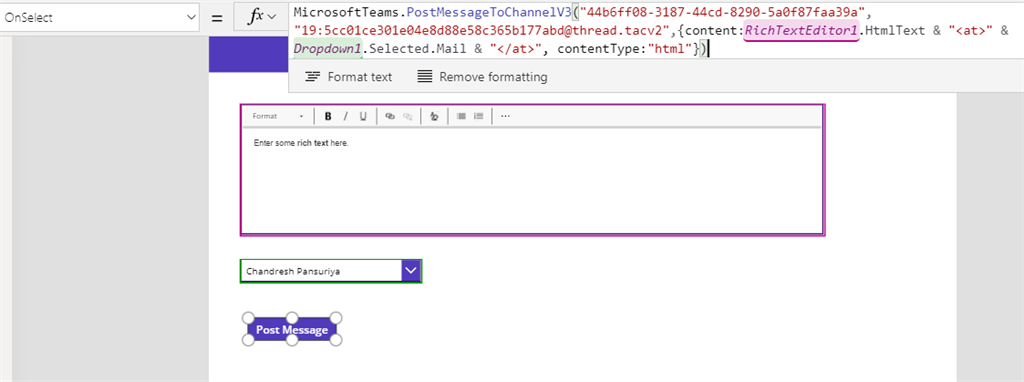Open the Format paragraph dropdown in the editor

(x=278, y=116)
